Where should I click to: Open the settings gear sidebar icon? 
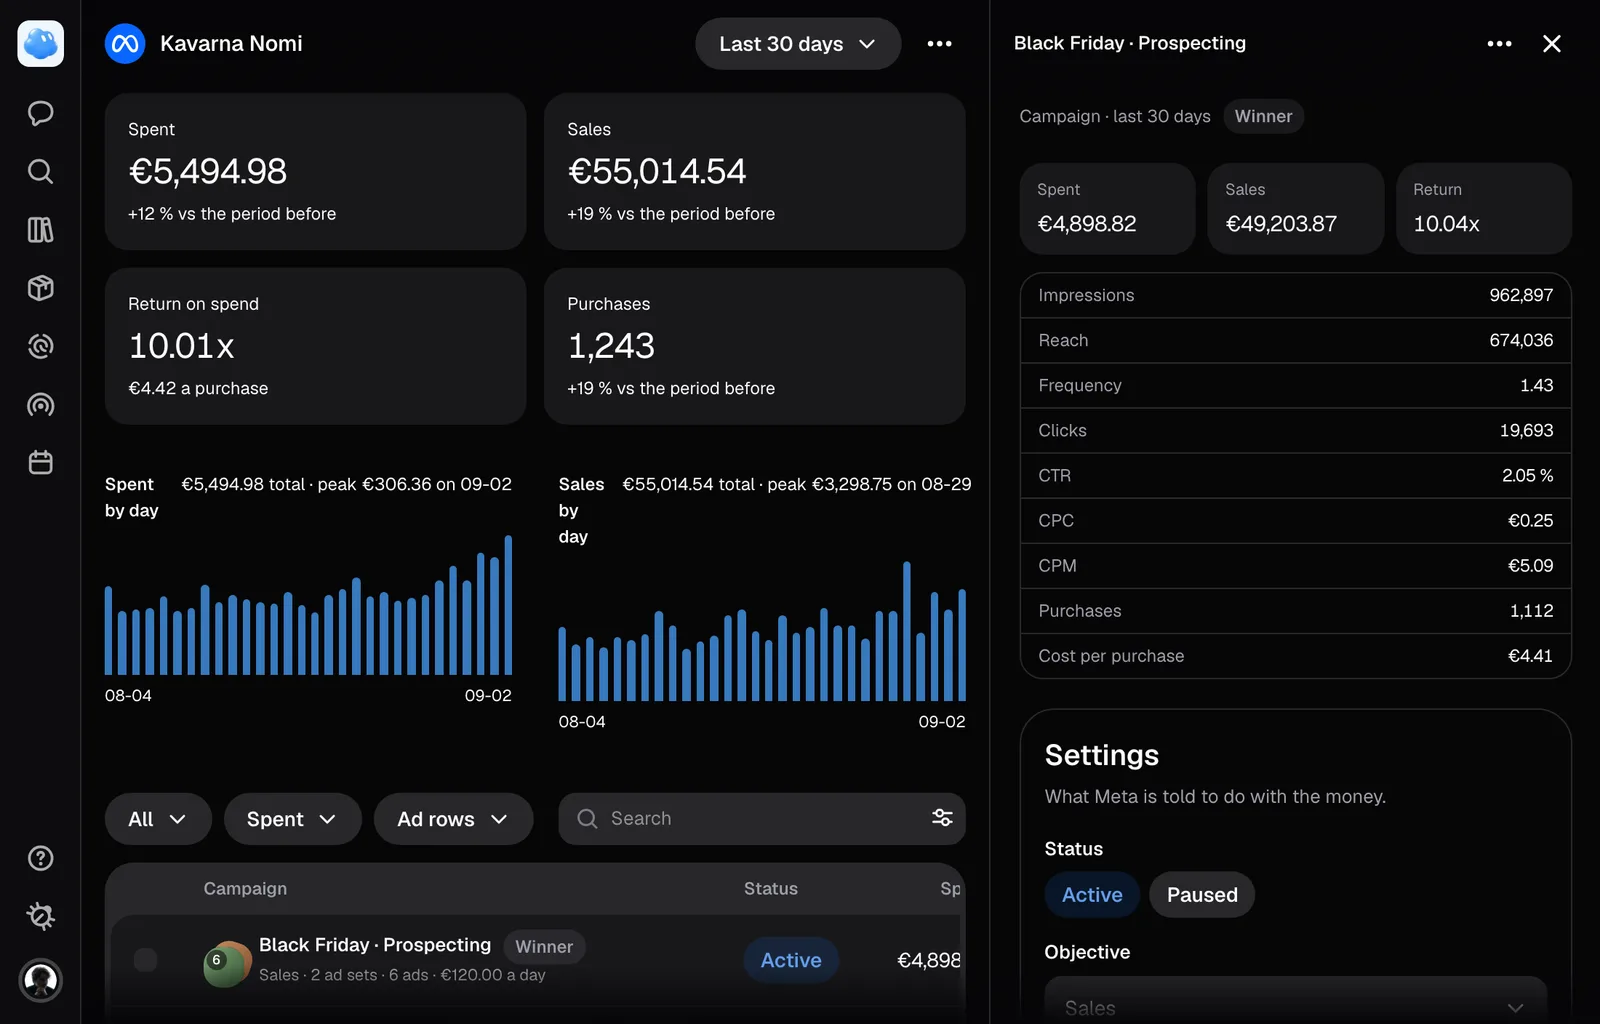(40, 916)
